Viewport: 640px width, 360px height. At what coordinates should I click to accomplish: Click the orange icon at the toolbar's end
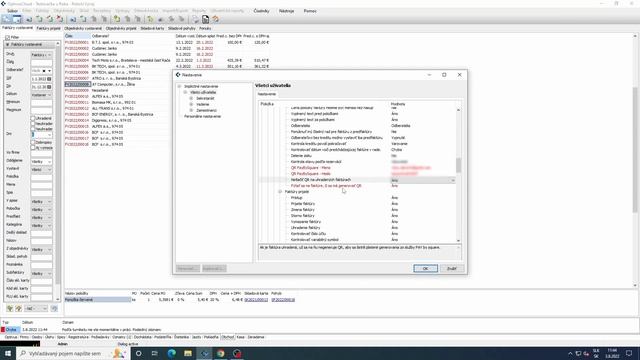tap(216, 19)
